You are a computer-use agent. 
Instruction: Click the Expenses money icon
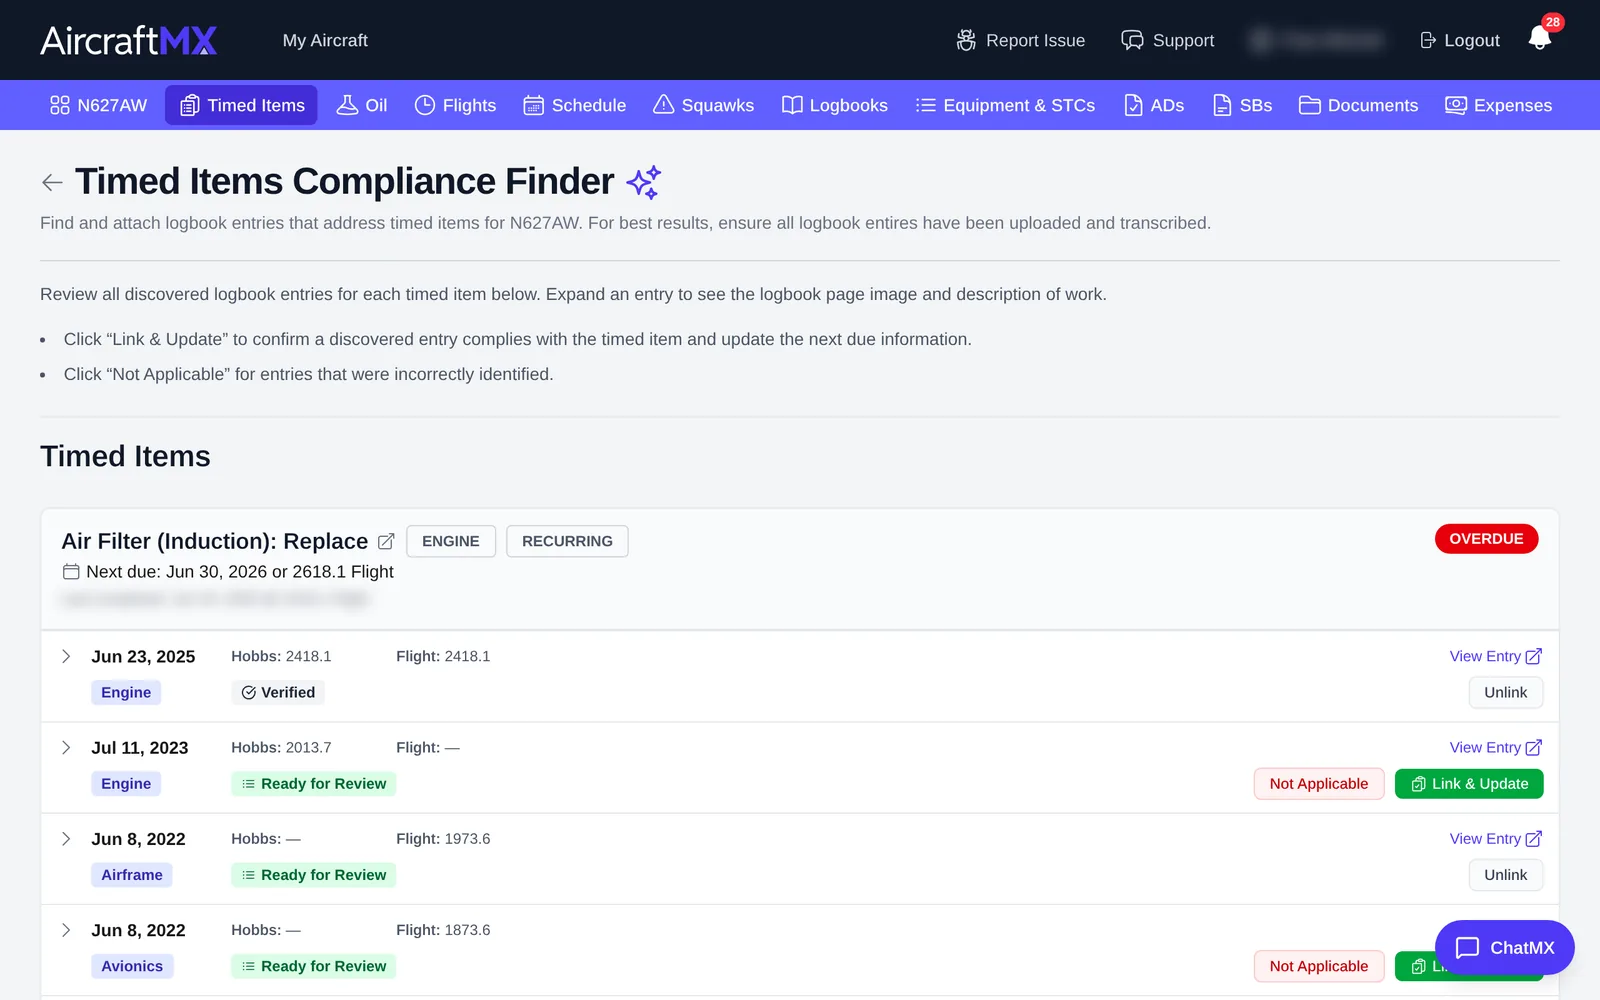pos(1456,105)
